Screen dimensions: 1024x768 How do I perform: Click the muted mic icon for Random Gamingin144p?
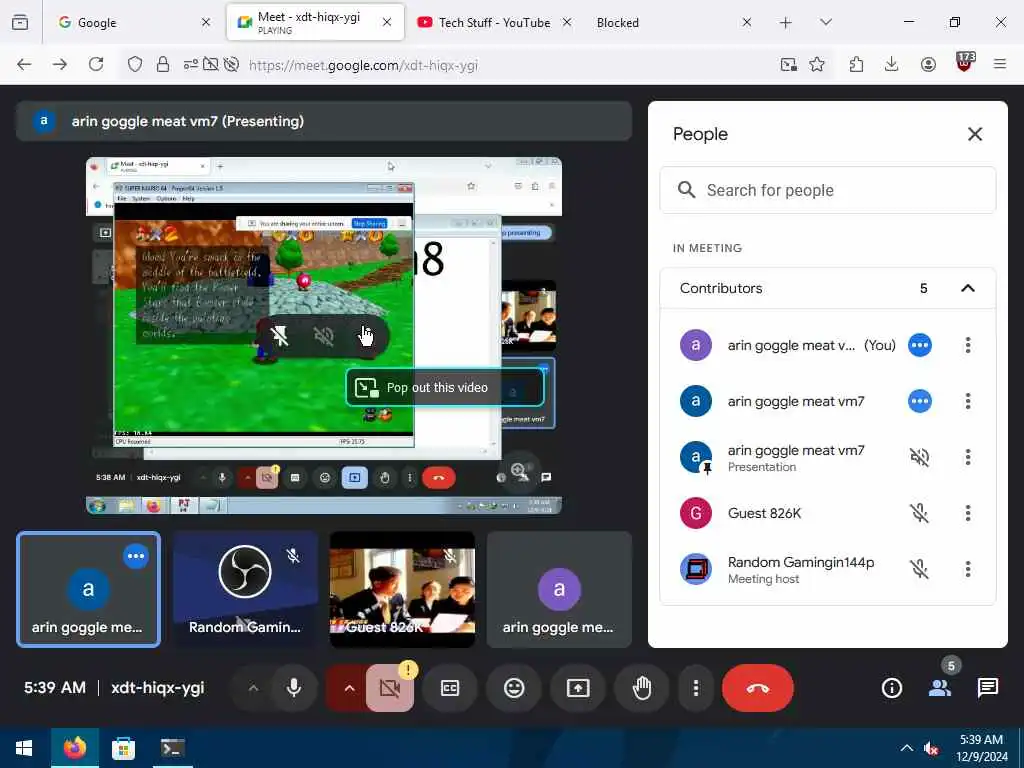[920, 569]
